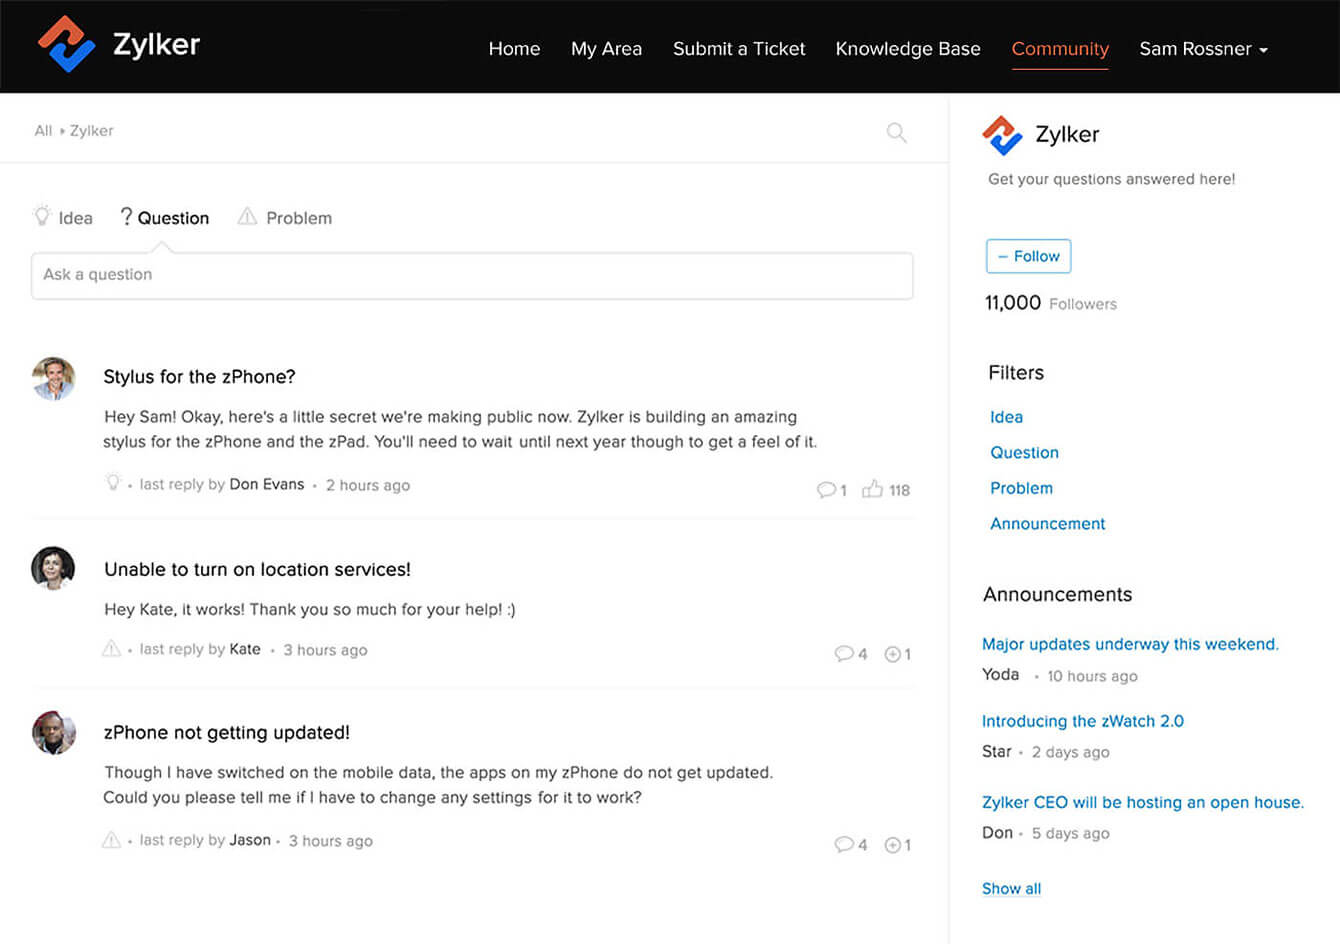1340x944 pixels.
Task: Filter posts by Announcement
Action: click(x=1047, y=524)
